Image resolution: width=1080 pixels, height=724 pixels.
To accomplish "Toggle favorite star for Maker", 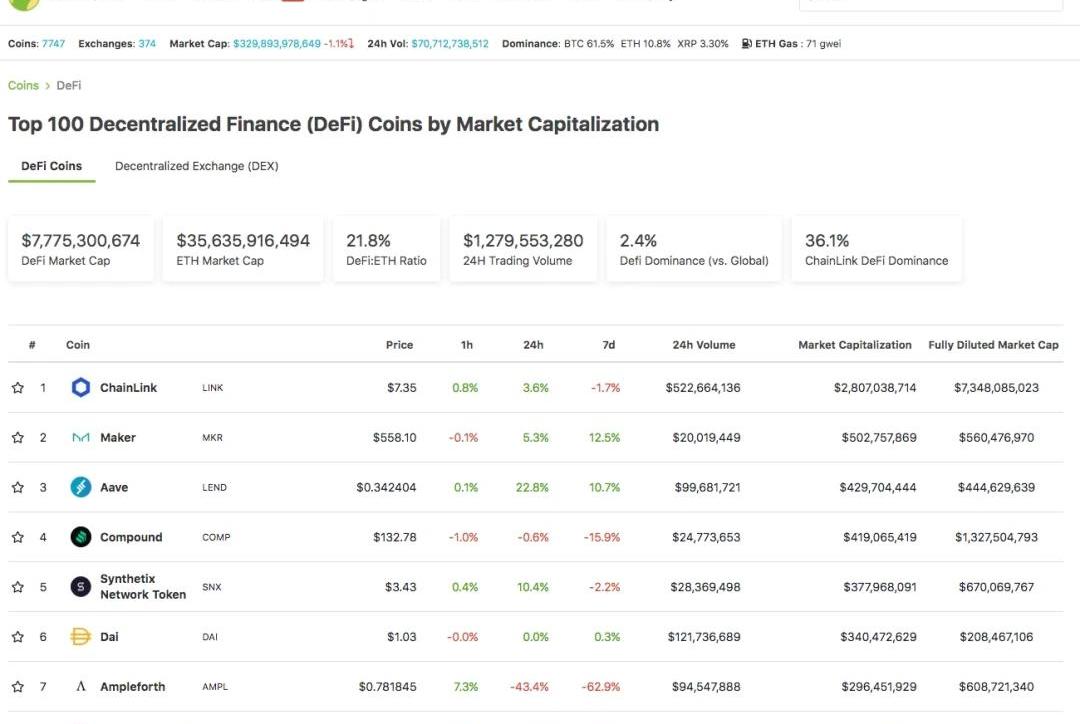I will tap(17, 438).
